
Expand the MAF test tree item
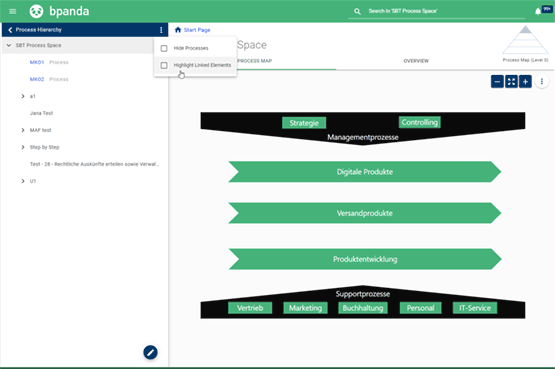point(23,130)
